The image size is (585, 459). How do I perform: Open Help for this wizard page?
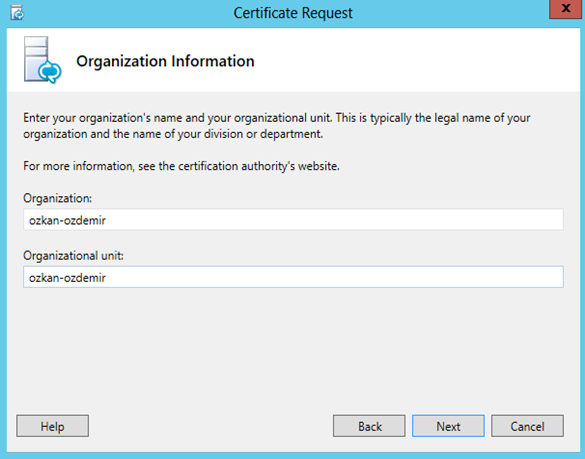tap(53, 426)
